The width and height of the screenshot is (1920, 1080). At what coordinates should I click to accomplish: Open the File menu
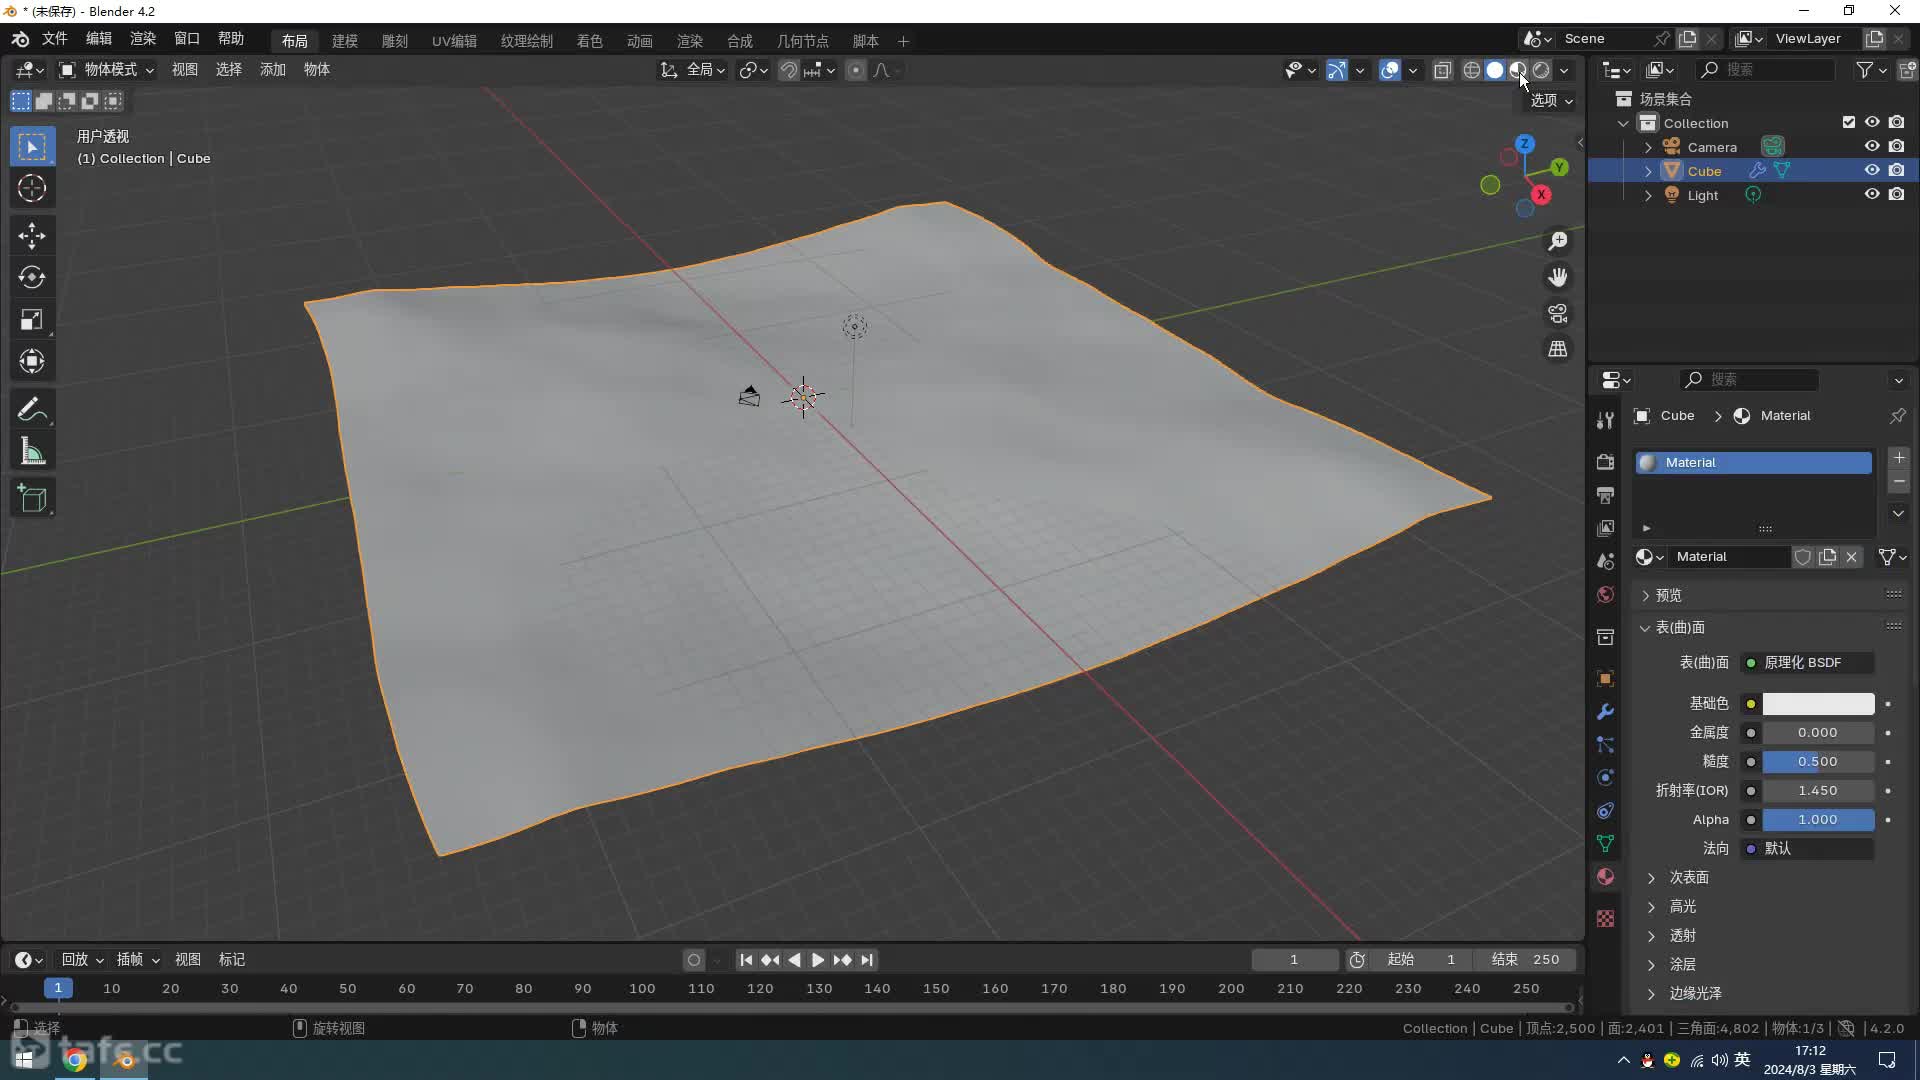tap(54, 38)
